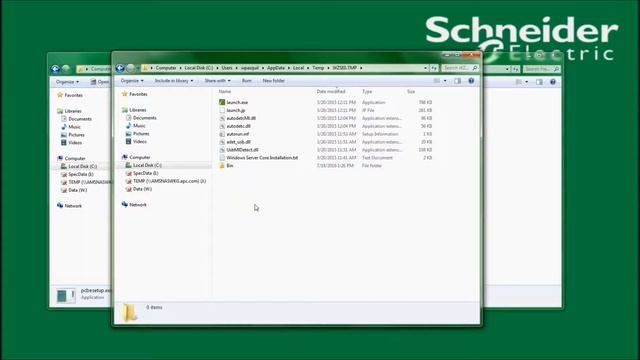
Task: Click the change view icon in the front window
Action: click(x=437, y=81)
